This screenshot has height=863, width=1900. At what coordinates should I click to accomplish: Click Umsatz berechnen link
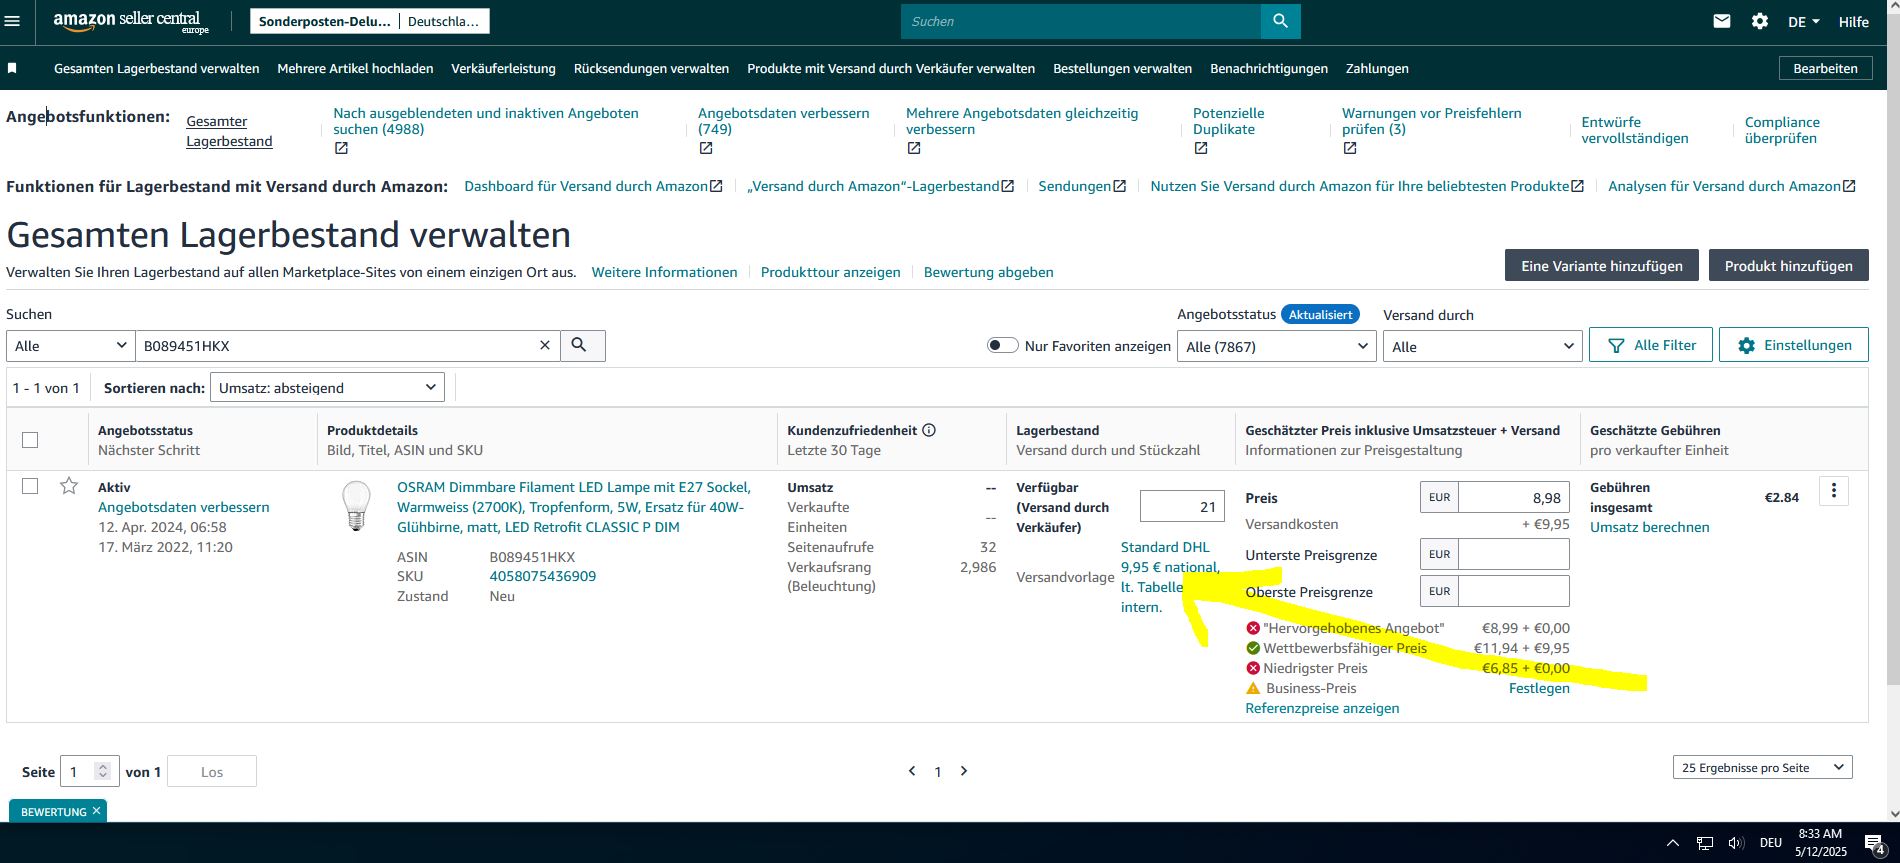pos(1649,527)
